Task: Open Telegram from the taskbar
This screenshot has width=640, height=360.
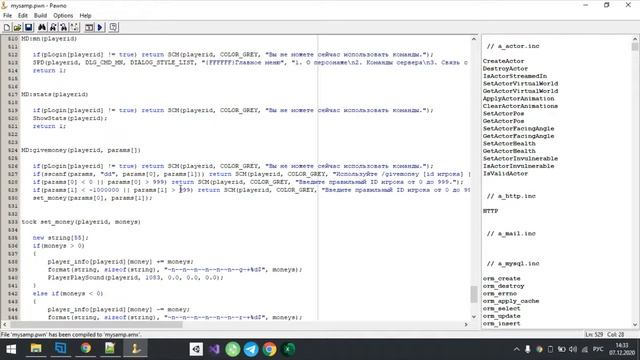Action: [x=251, y=349]
